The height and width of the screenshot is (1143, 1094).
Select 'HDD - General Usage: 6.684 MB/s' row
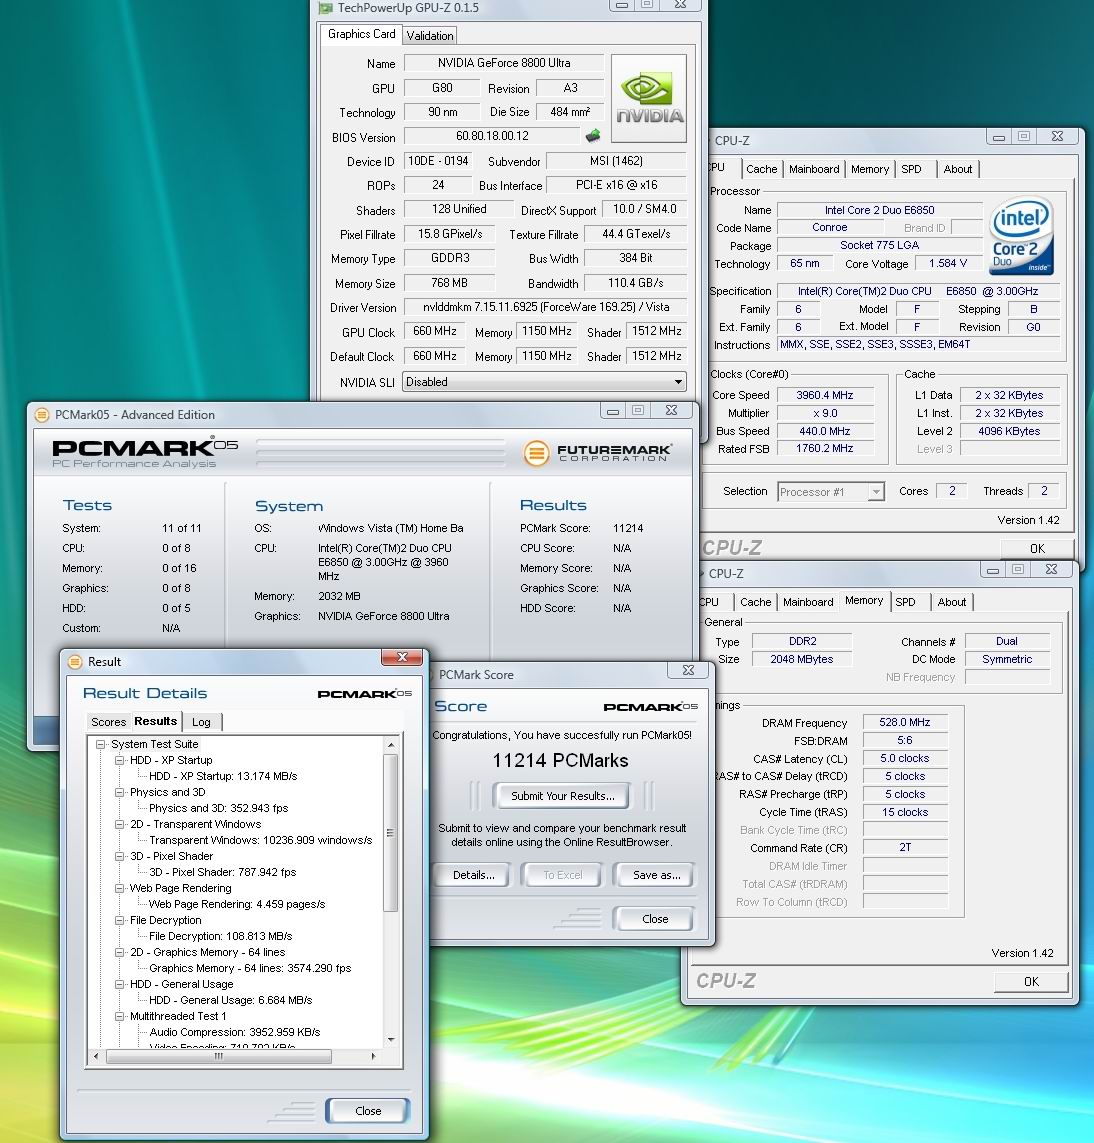[x=230, y=1000]
